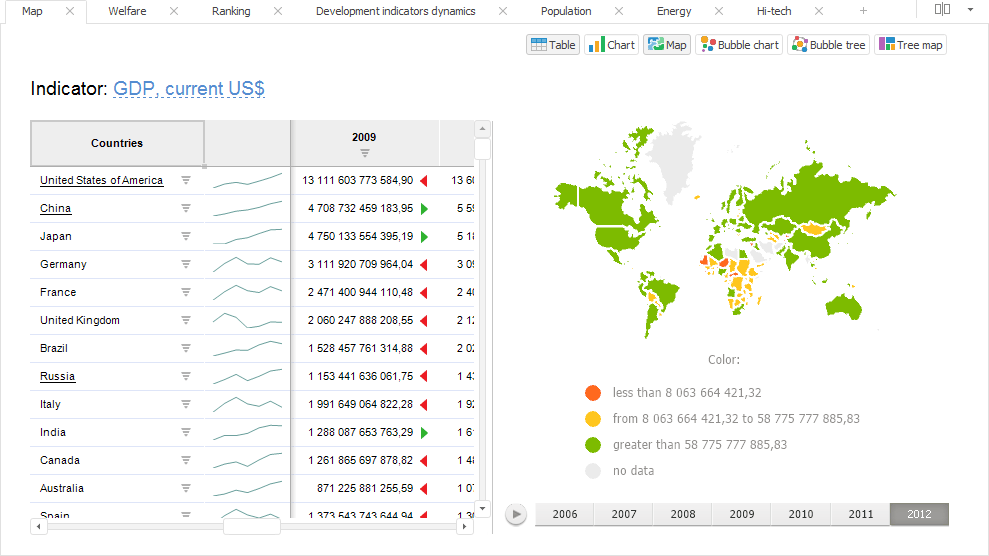
Task: Open the Bubble tree view
Action: coord(828,45)
